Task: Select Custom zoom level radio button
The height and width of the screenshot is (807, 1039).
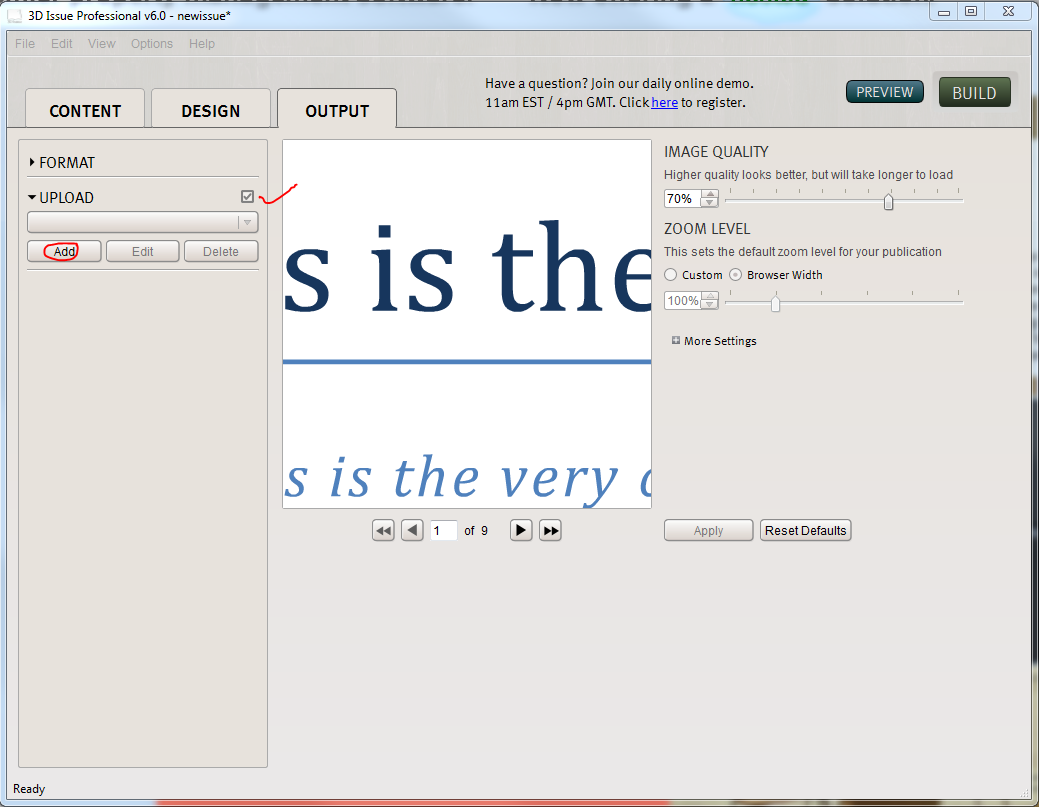Action: tap(671, 275)
